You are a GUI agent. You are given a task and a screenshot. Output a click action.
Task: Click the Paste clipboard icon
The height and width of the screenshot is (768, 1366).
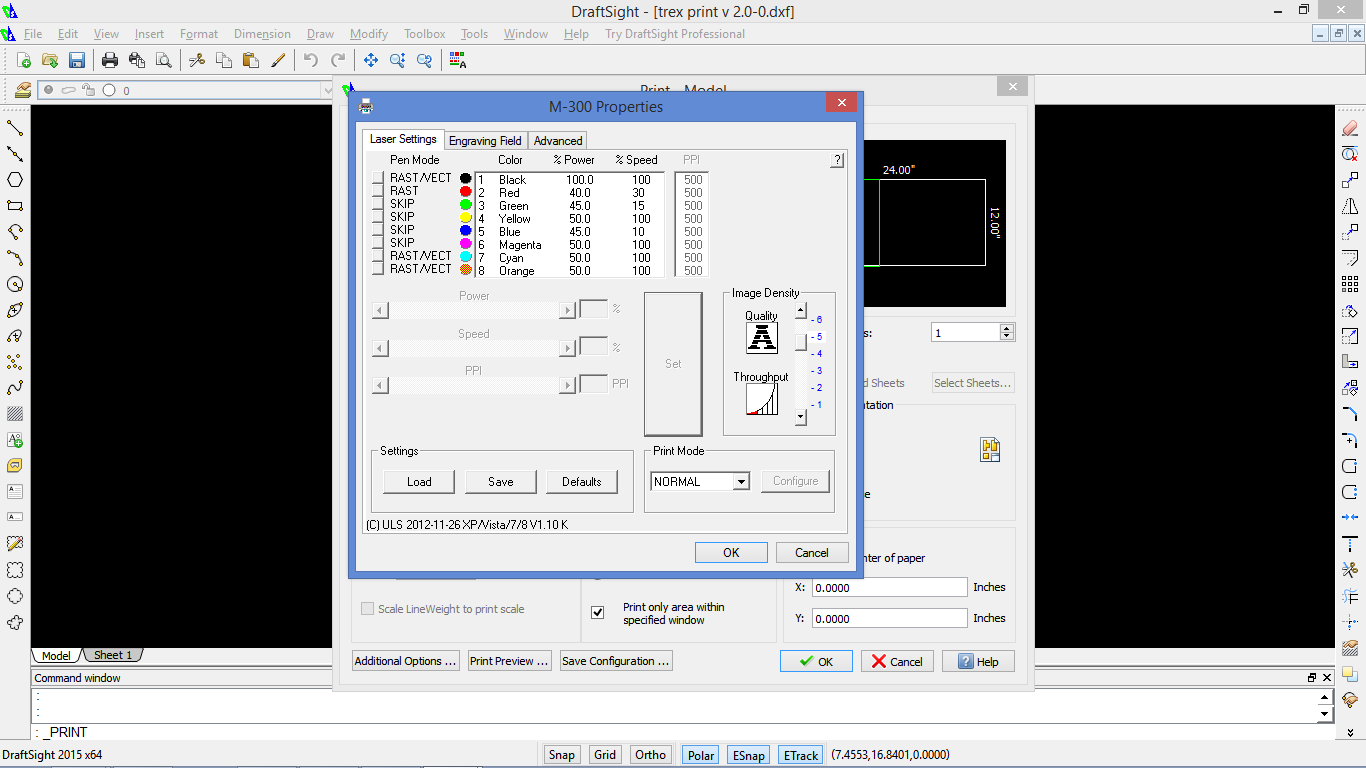click(x=251, y=60)
